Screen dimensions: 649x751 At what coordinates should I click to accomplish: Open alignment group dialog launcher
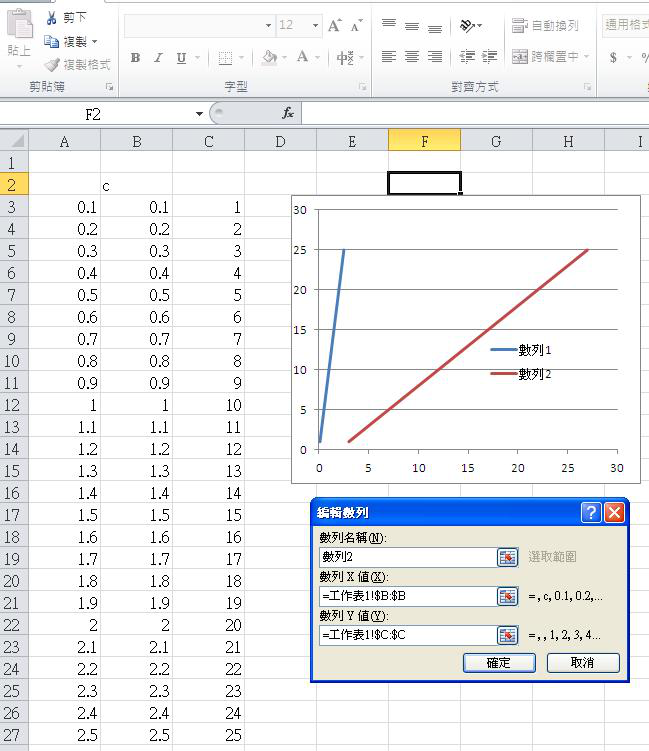click(x=587, y=87)
